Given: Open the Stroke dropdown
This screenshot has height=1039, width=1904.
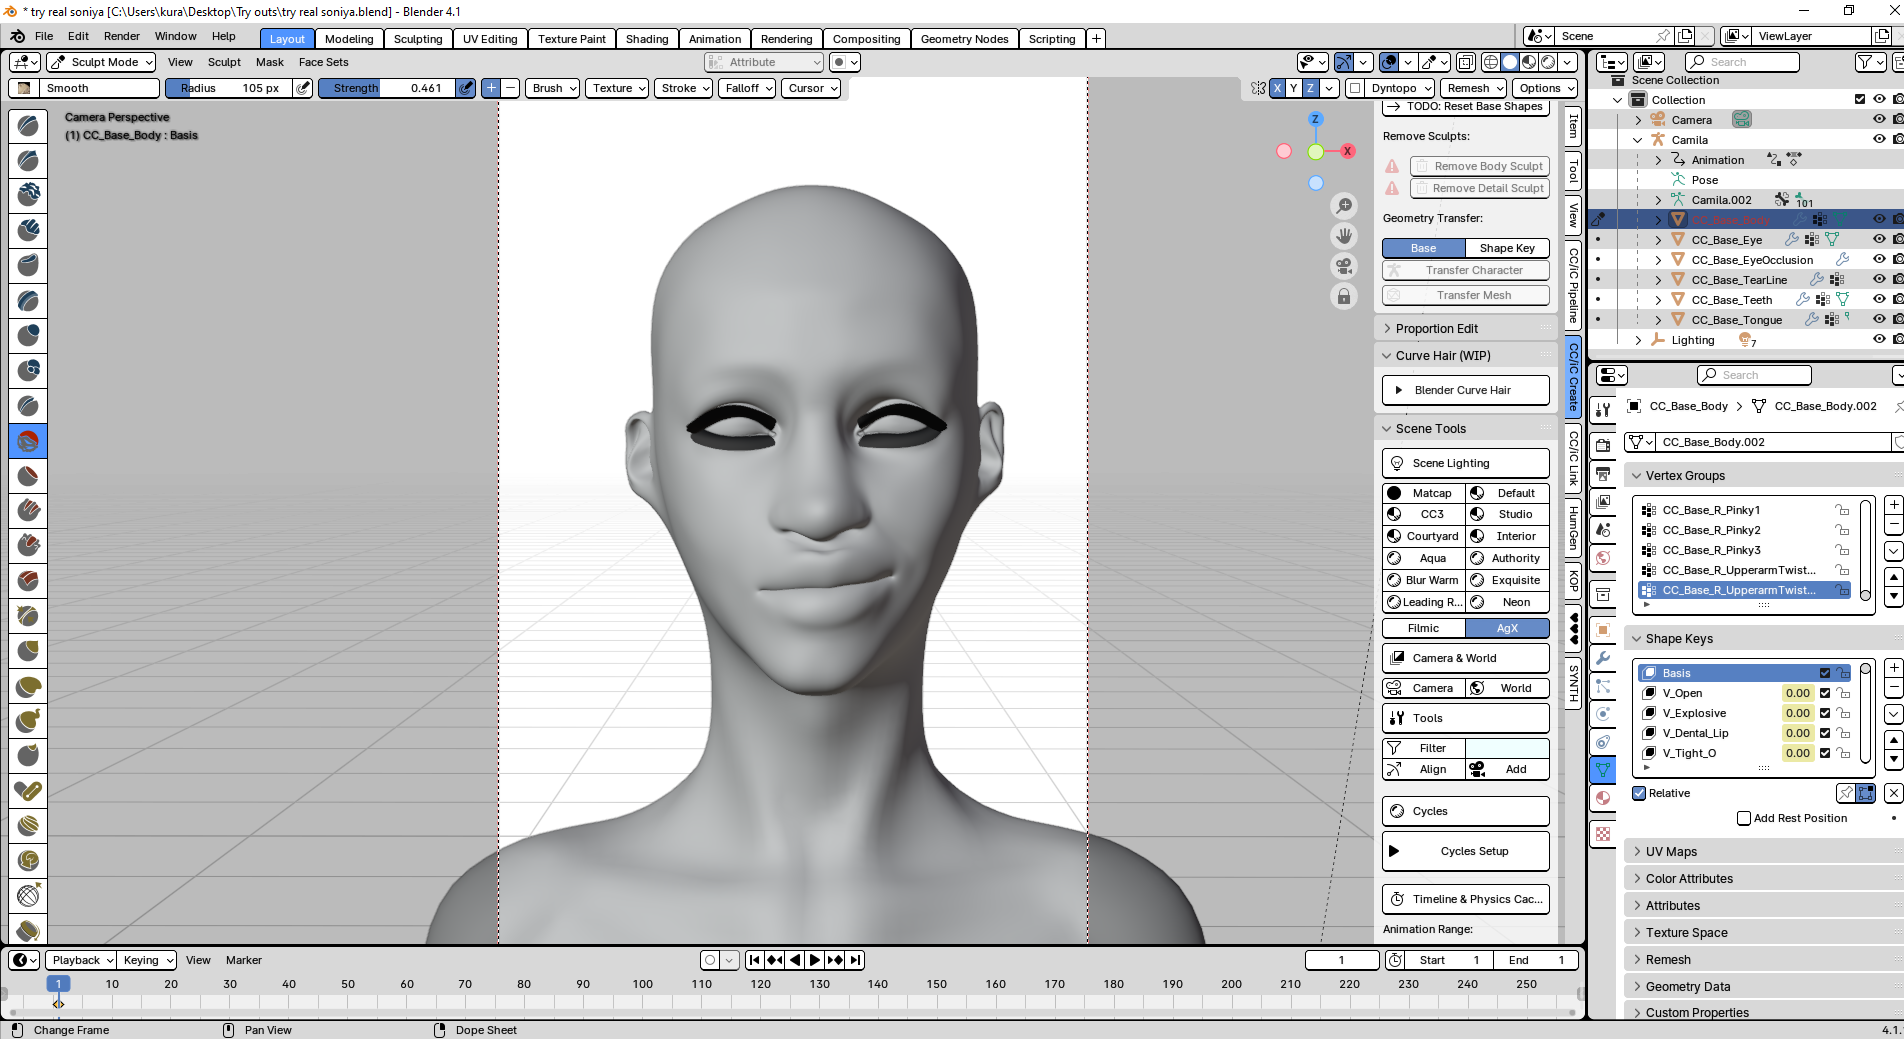Looking at the screenshot, I should pyautogui.click(x=684, y=88).
